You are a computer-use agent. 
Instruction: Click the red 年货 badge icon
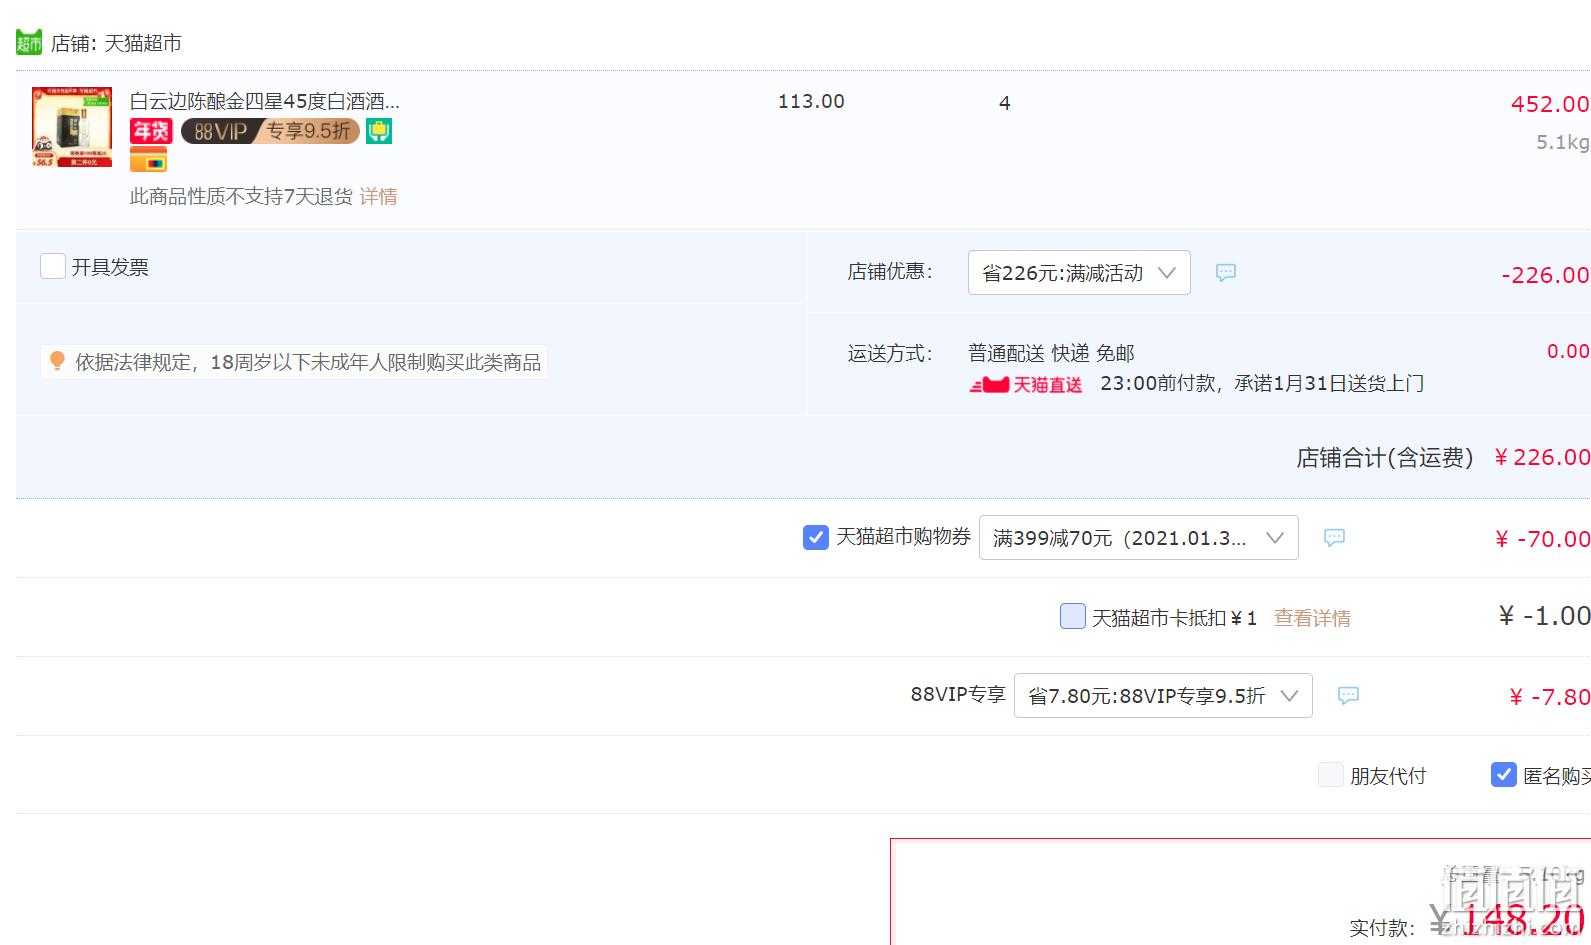pos(151,131)
